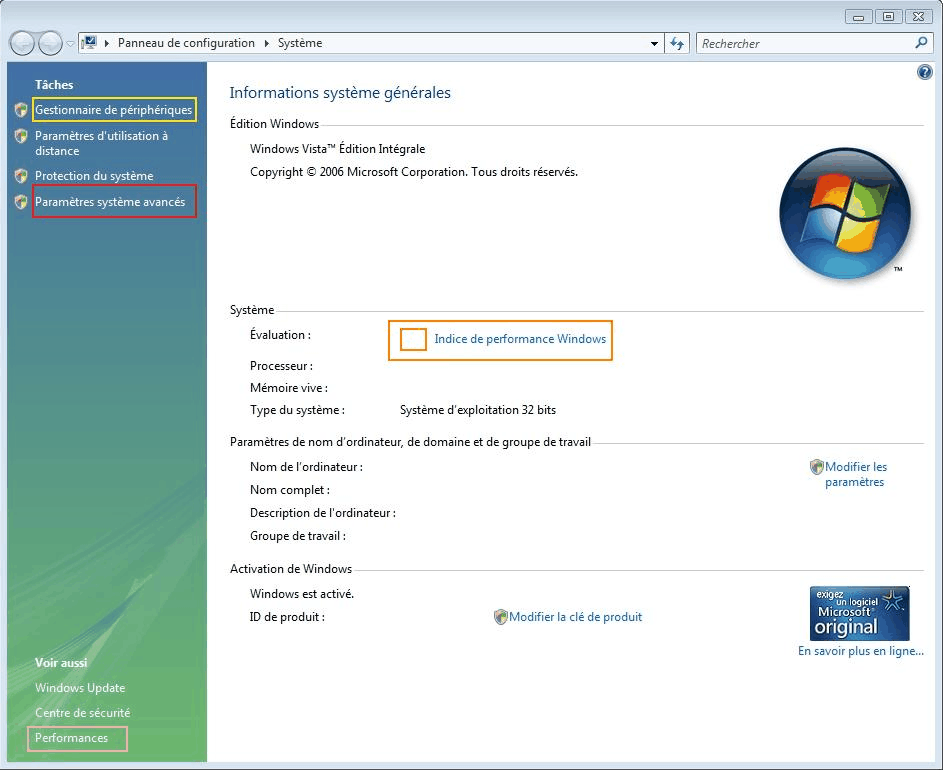943x770 pixels.
Task: Open Windows Update in Voir aussi
Action: (80, 688)
